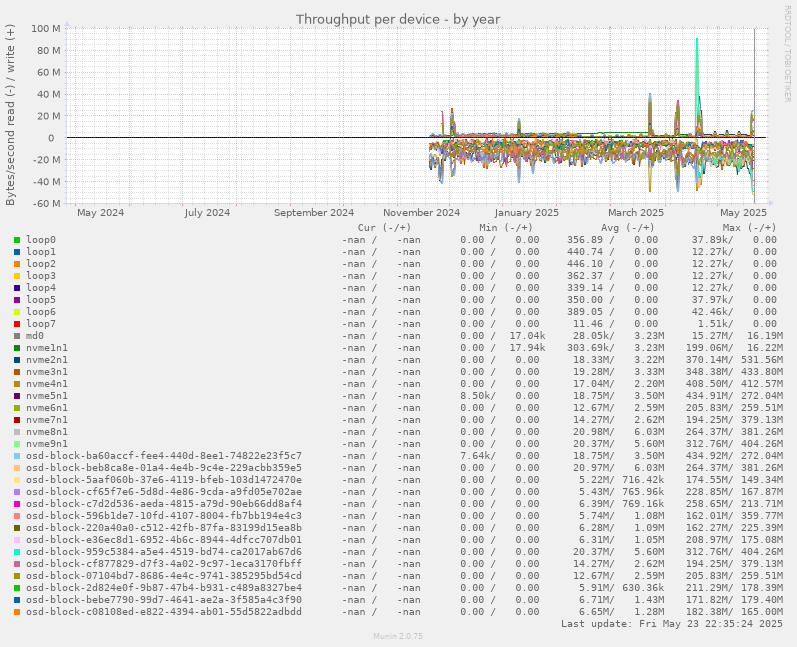Click the Max (-/+) column header
797x647 pixels.
[x=750, y=228]
